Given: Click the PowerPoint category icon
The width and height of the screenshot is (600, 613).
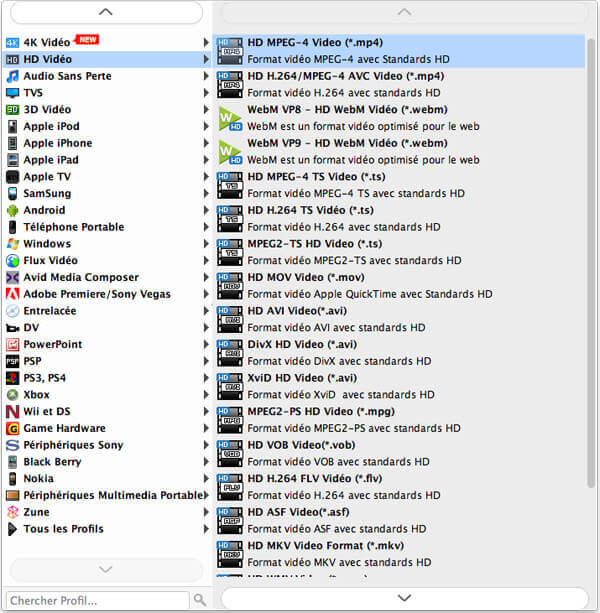Looking at the screenshot, I should point(12,345).
